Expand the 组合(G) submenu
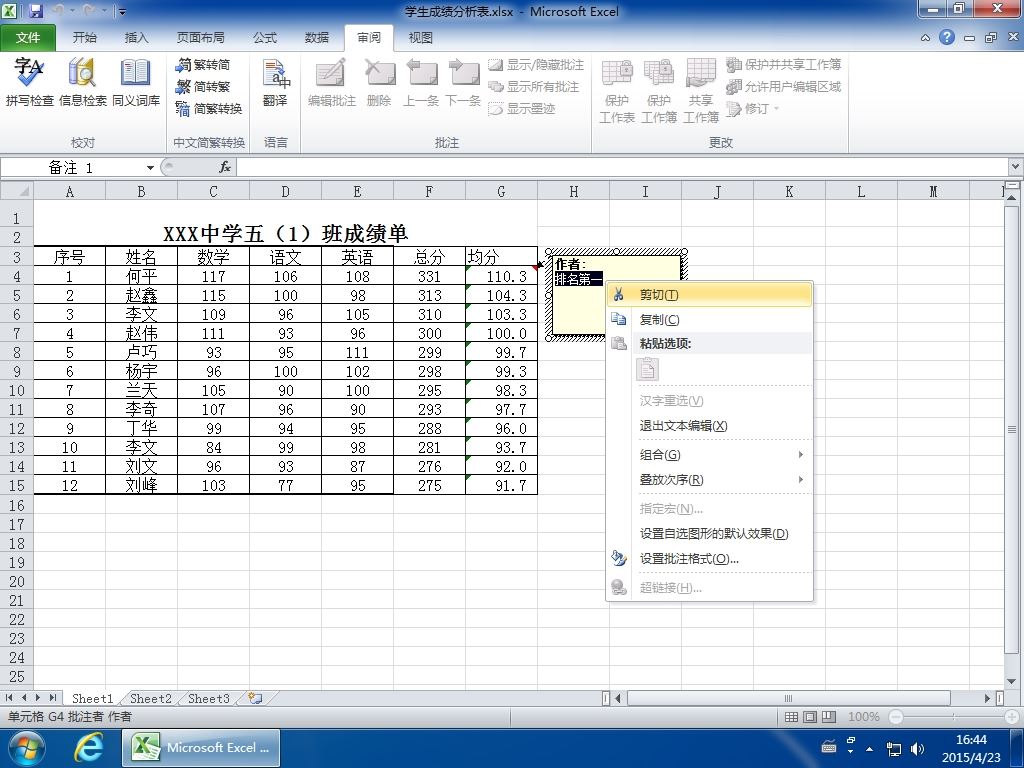1024x768 pixels. (710, 455)
